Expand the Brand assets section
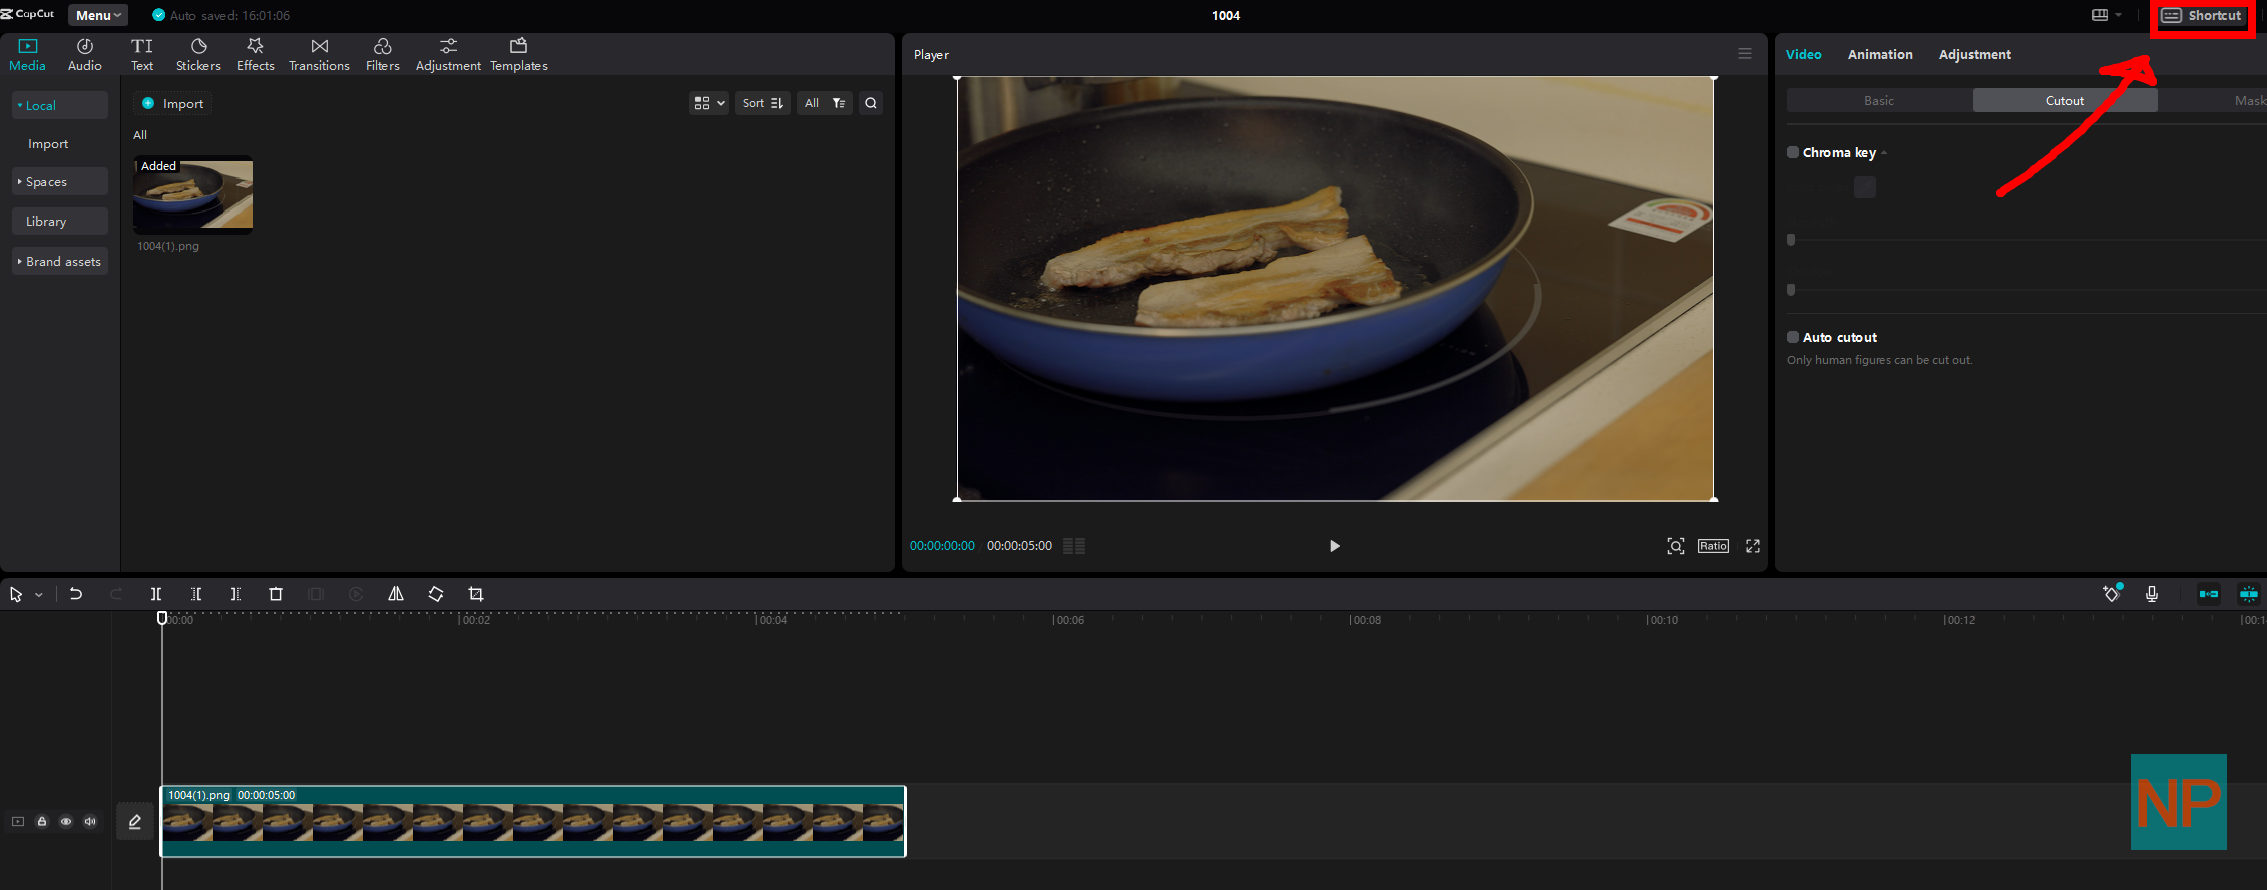The height and width of the screenshot is (890, 2267). pyautogui.click(x=60, y=261)
